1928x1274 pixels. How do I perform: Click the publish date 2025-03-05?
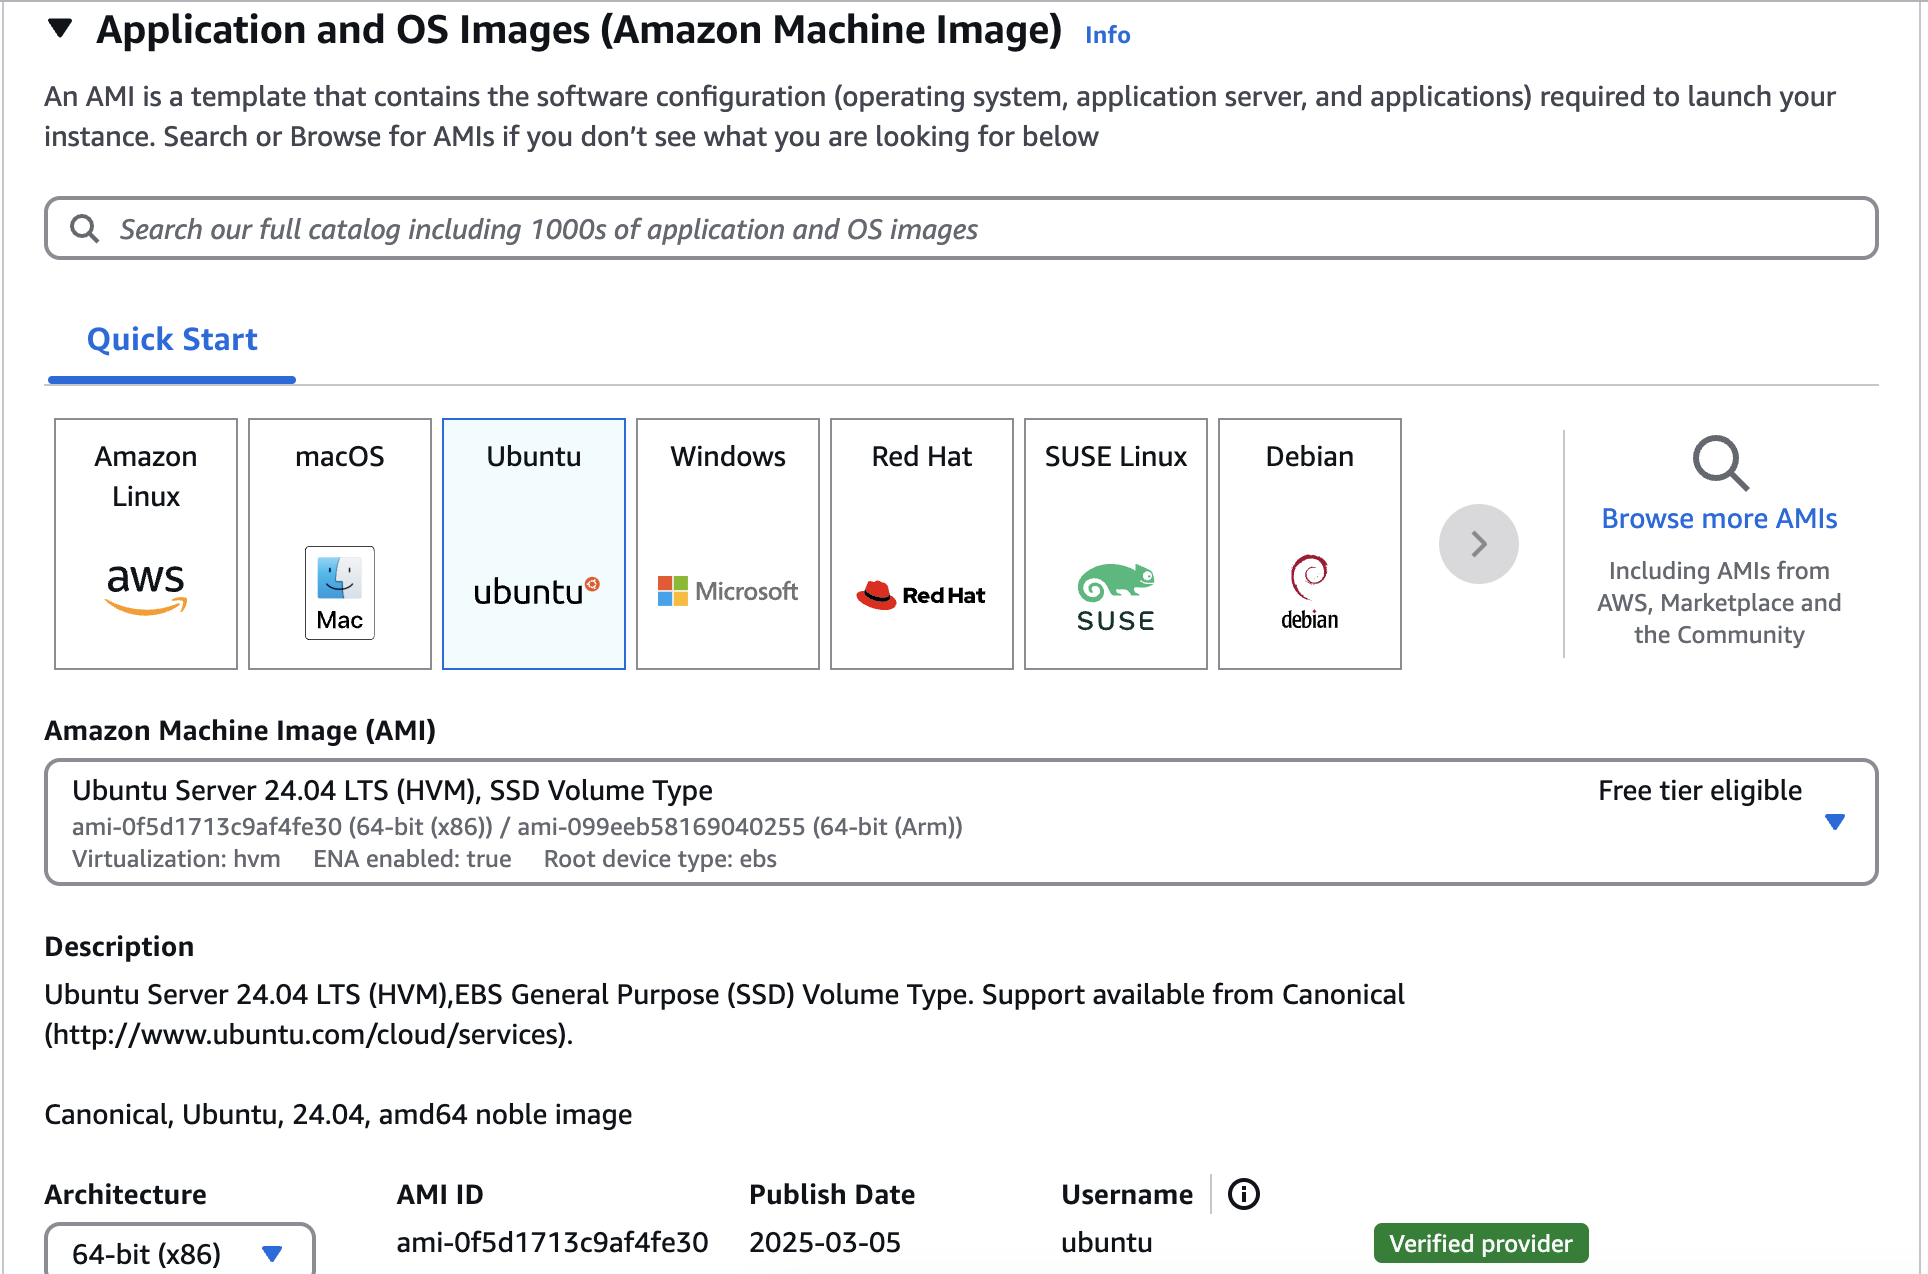pos(825,1242)
